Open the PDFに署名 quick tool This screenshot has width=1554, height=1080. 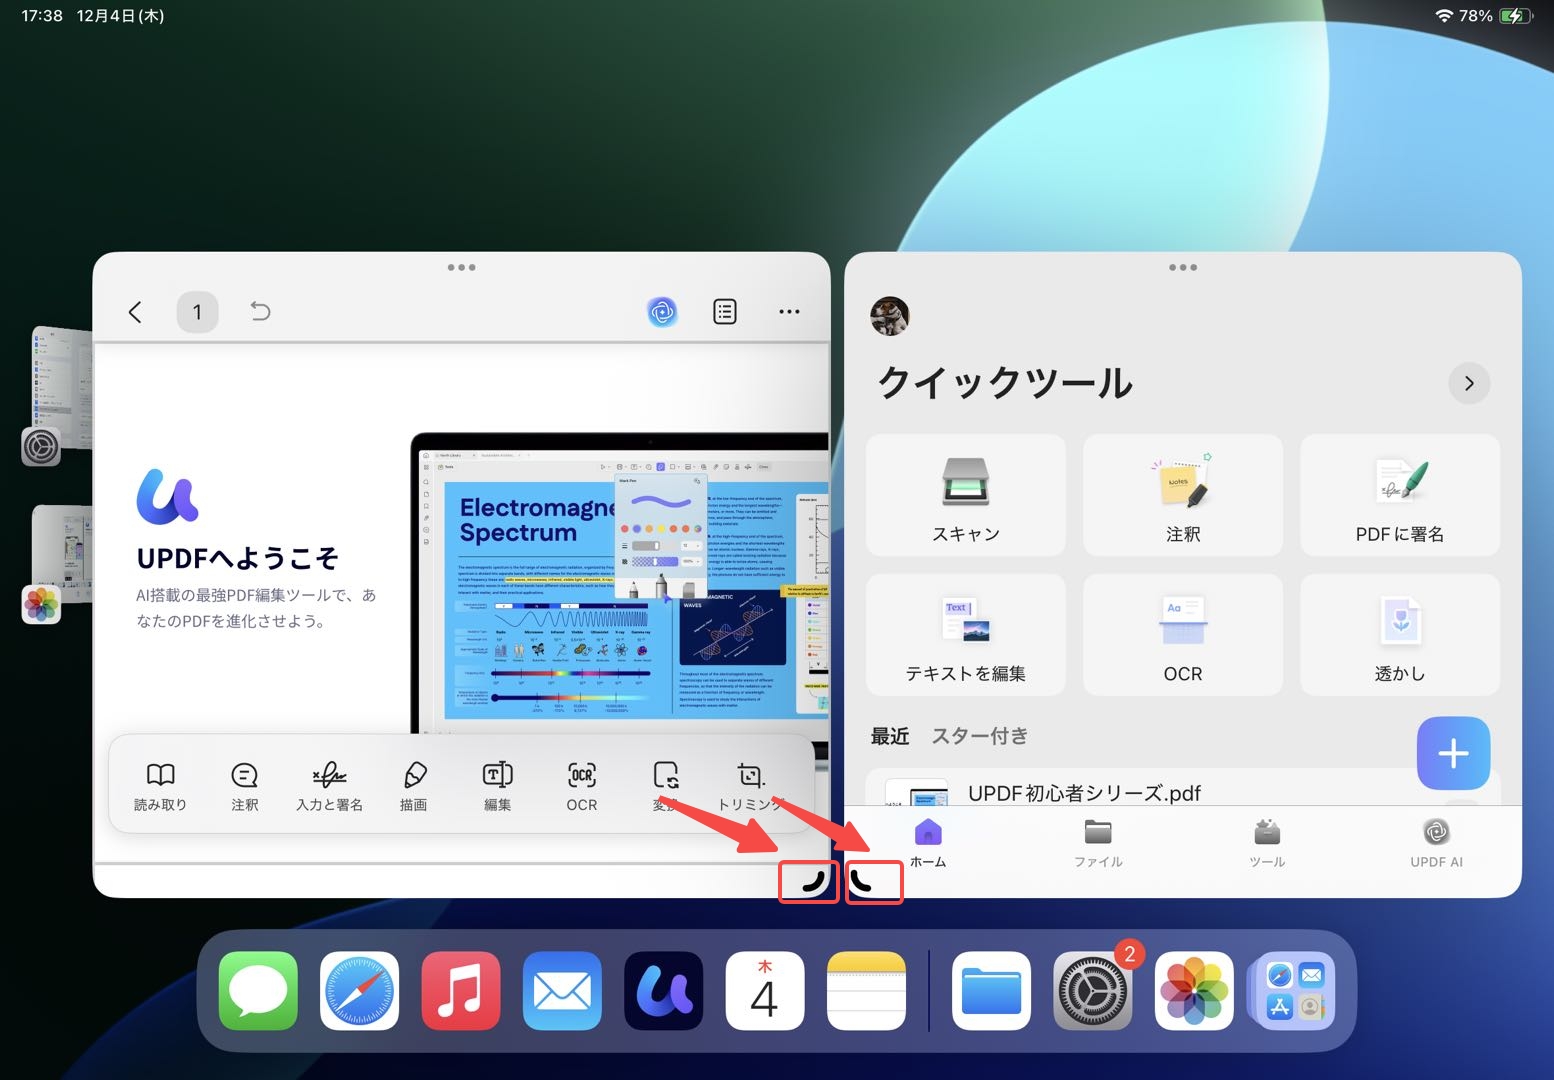tap(1400, 495)
